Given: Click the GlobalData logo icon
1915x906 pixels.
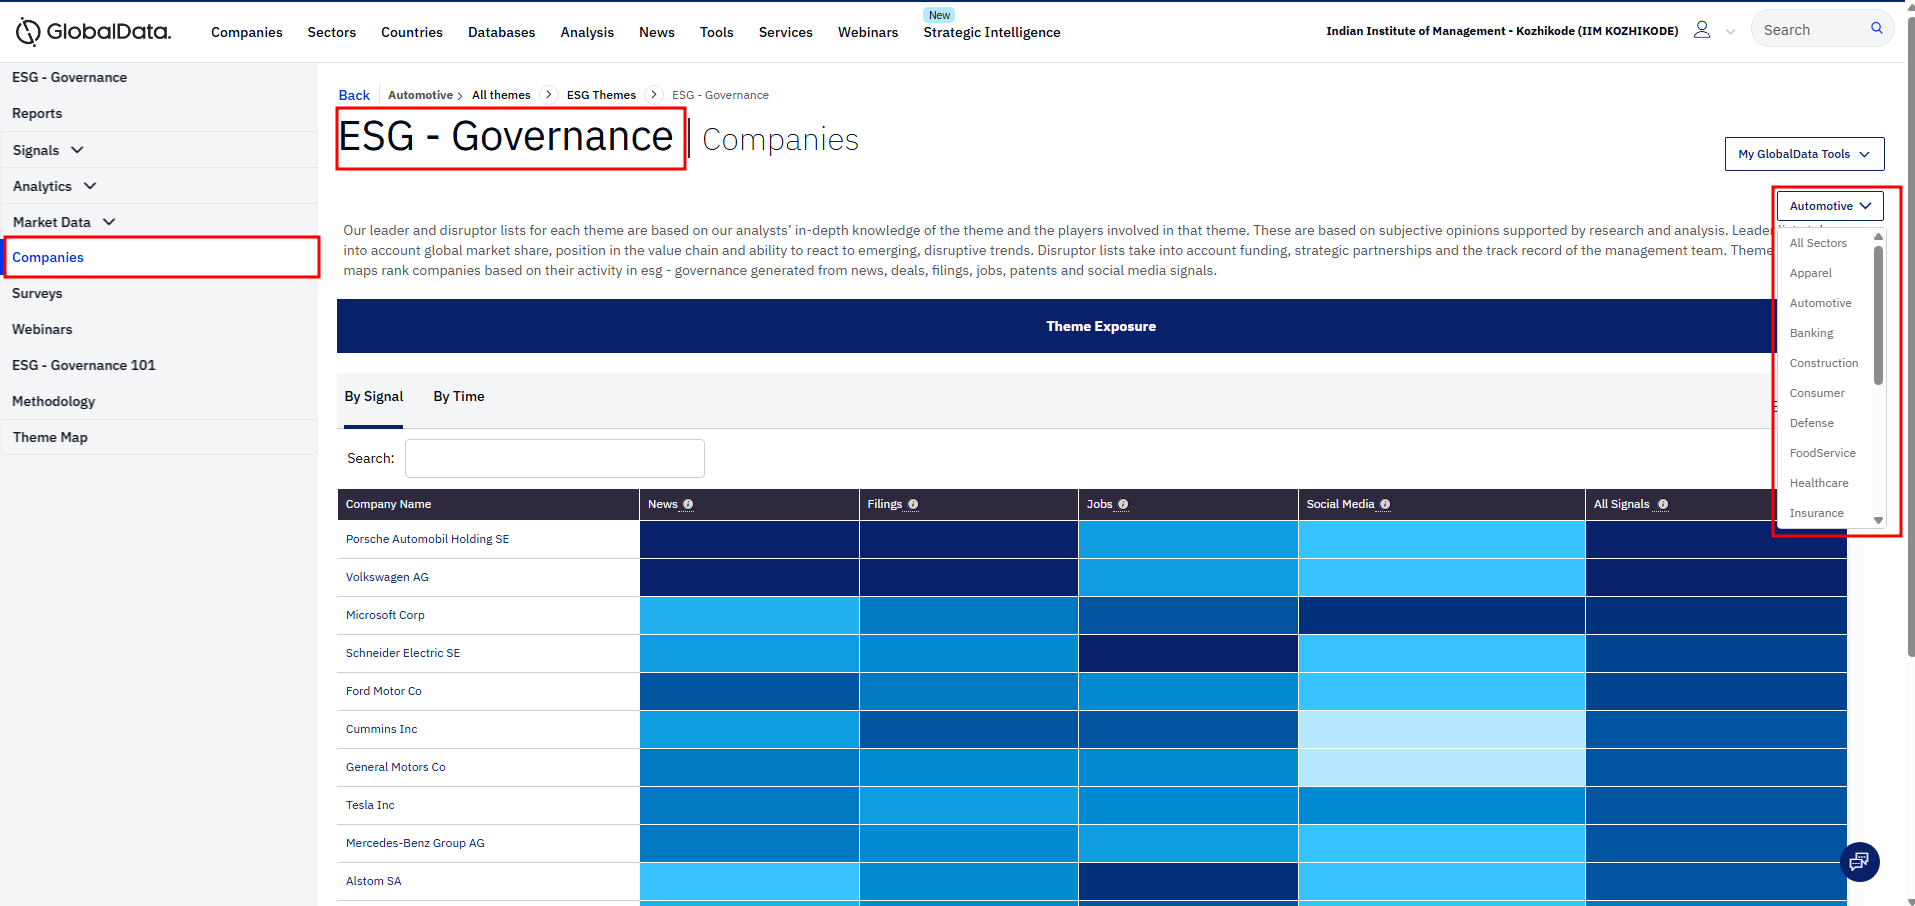Looking at the screenshot, I should point(28,32).
